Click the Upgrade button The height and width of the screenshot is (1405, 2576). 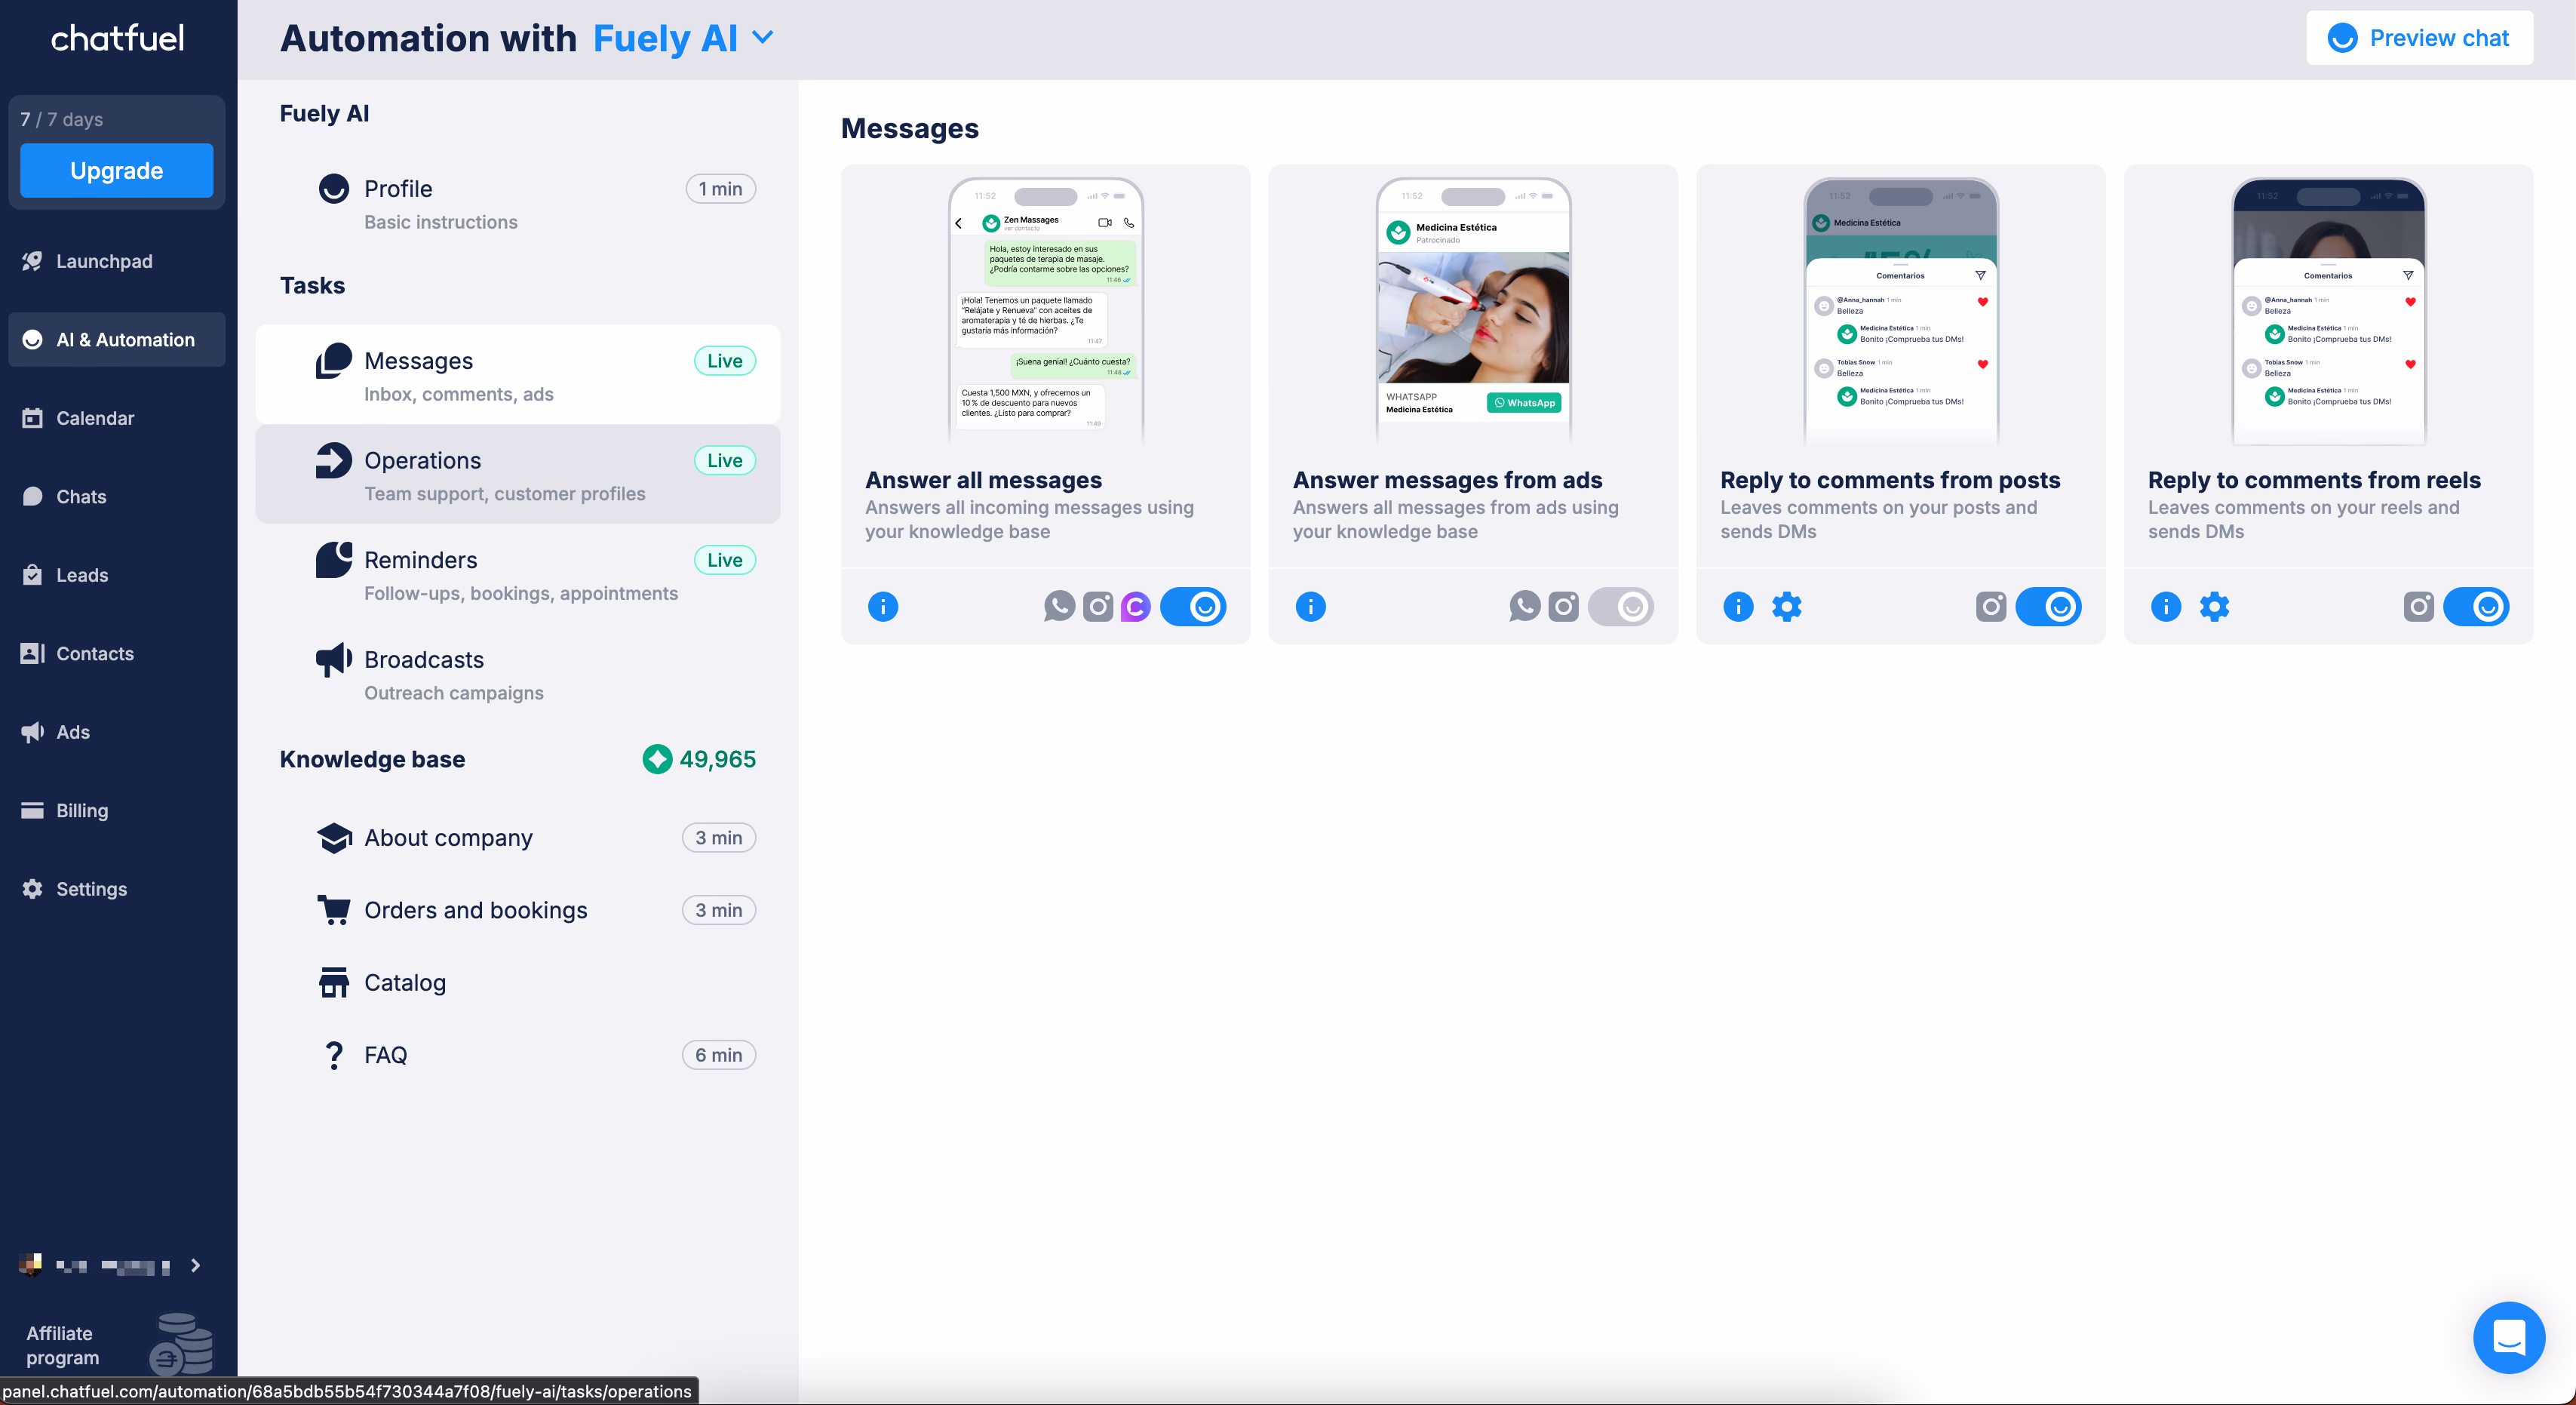click(116, 170)
